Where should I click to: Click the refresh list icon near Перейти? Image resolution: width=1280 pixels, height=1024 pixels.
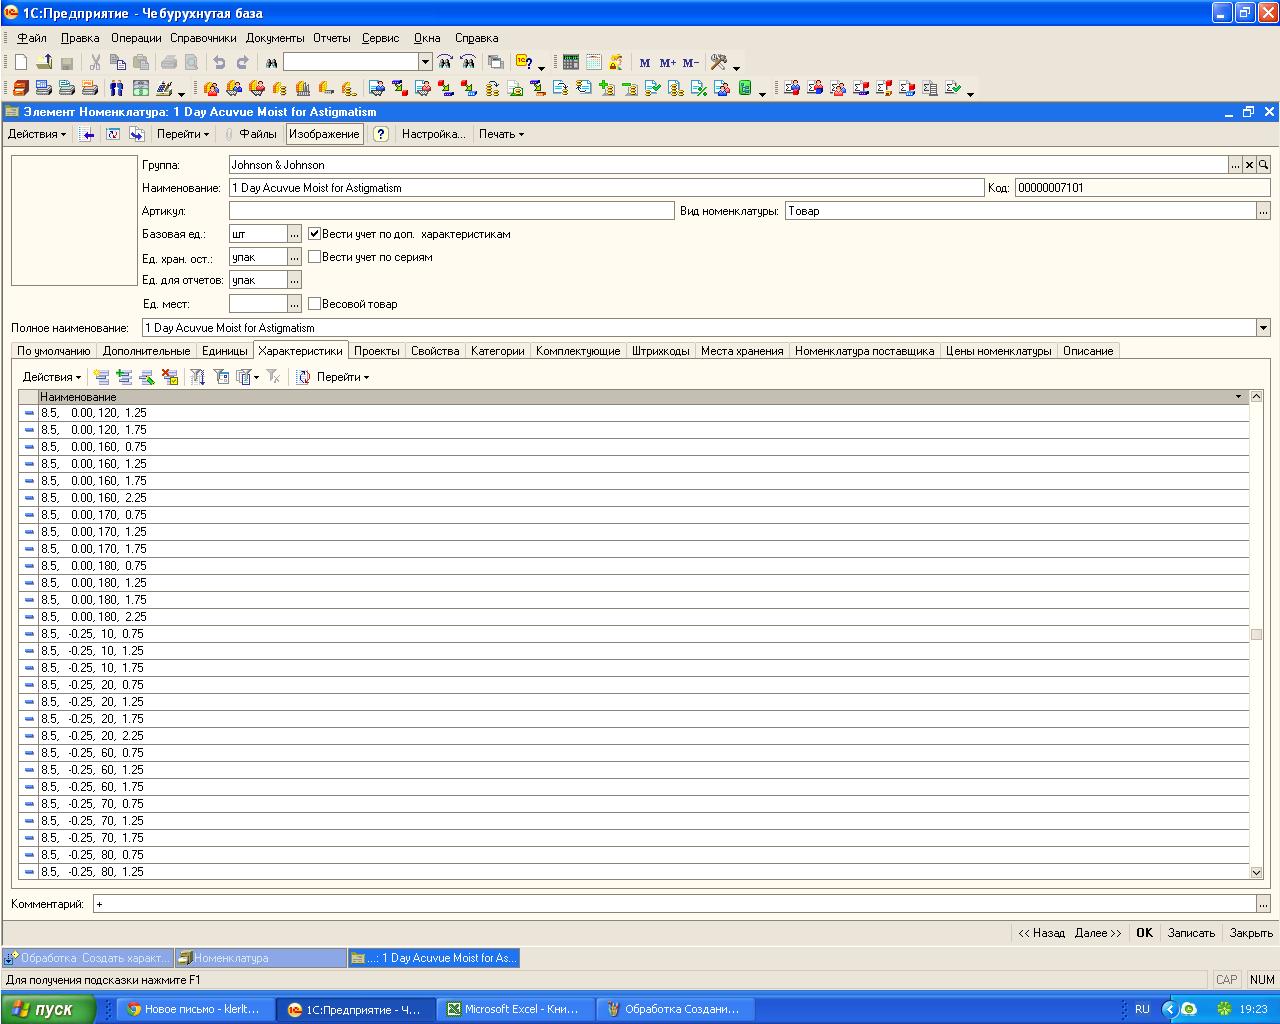(303, 377)
